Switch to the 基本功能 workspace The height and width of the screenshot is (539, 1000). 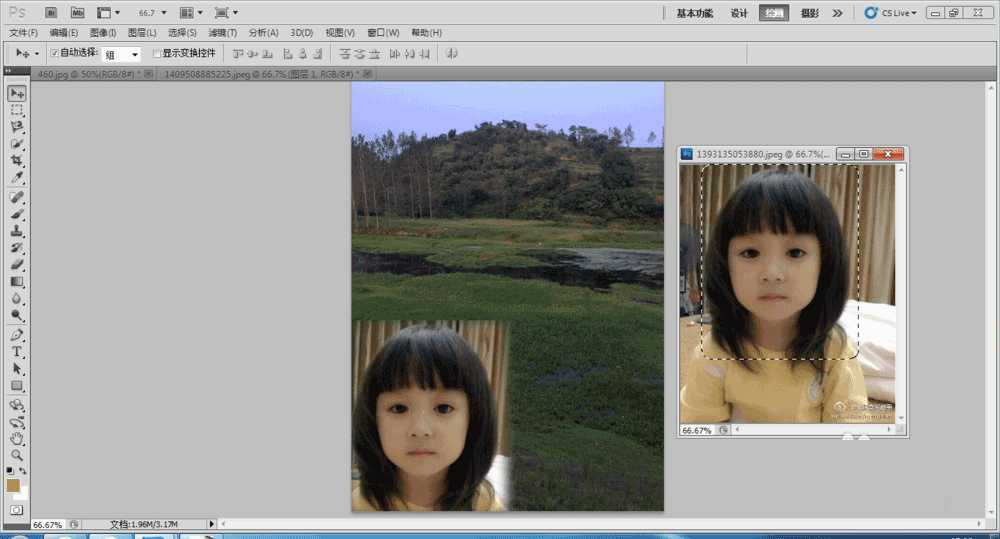pyautogui.click(x=695, y=13)
